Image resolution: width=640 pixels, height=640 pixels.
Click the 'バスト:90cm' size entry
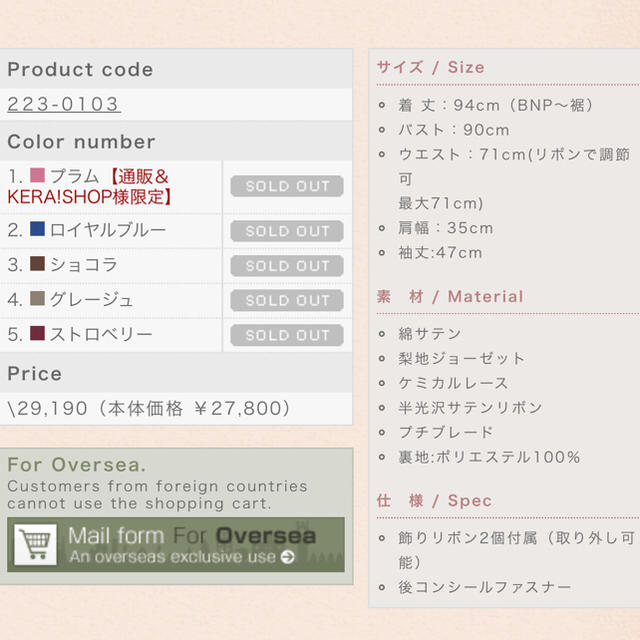coord(454,130)
